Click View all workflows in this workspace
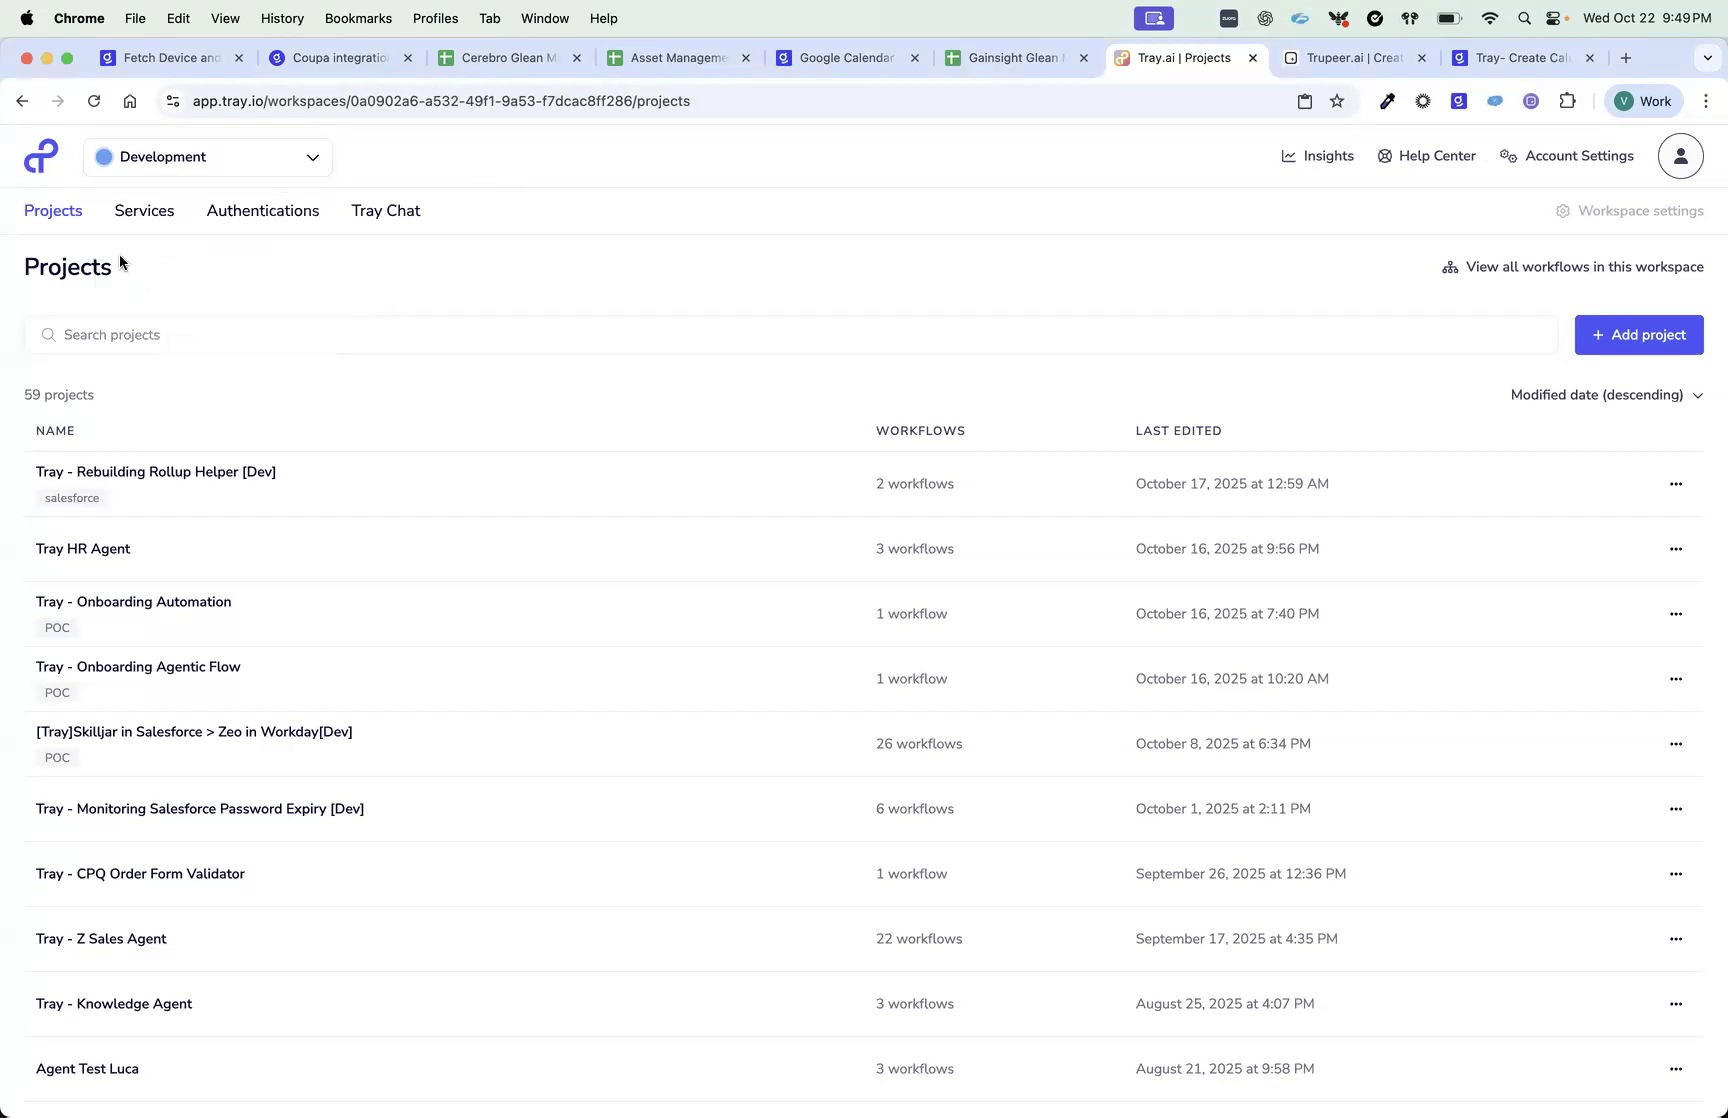 1571,267
